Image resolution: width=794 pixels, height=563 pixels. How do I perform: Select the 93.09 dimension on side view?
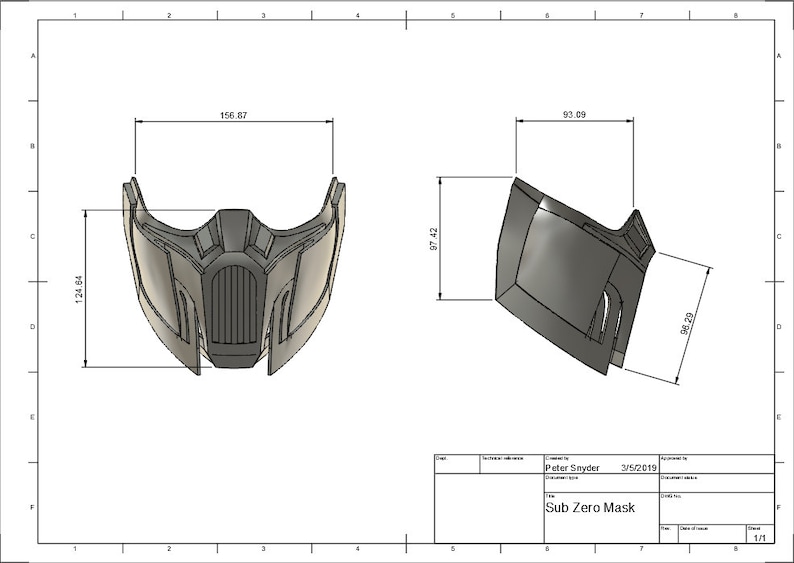point(574,114)
